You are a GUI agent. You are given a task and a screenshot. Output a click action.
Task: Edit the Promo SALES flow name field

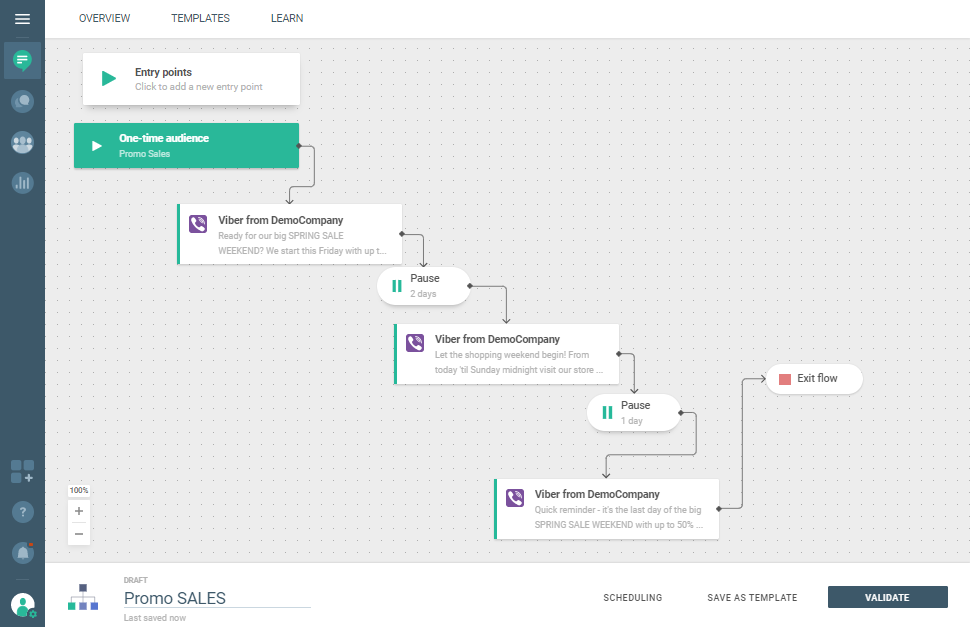click(x=216, y=598)
